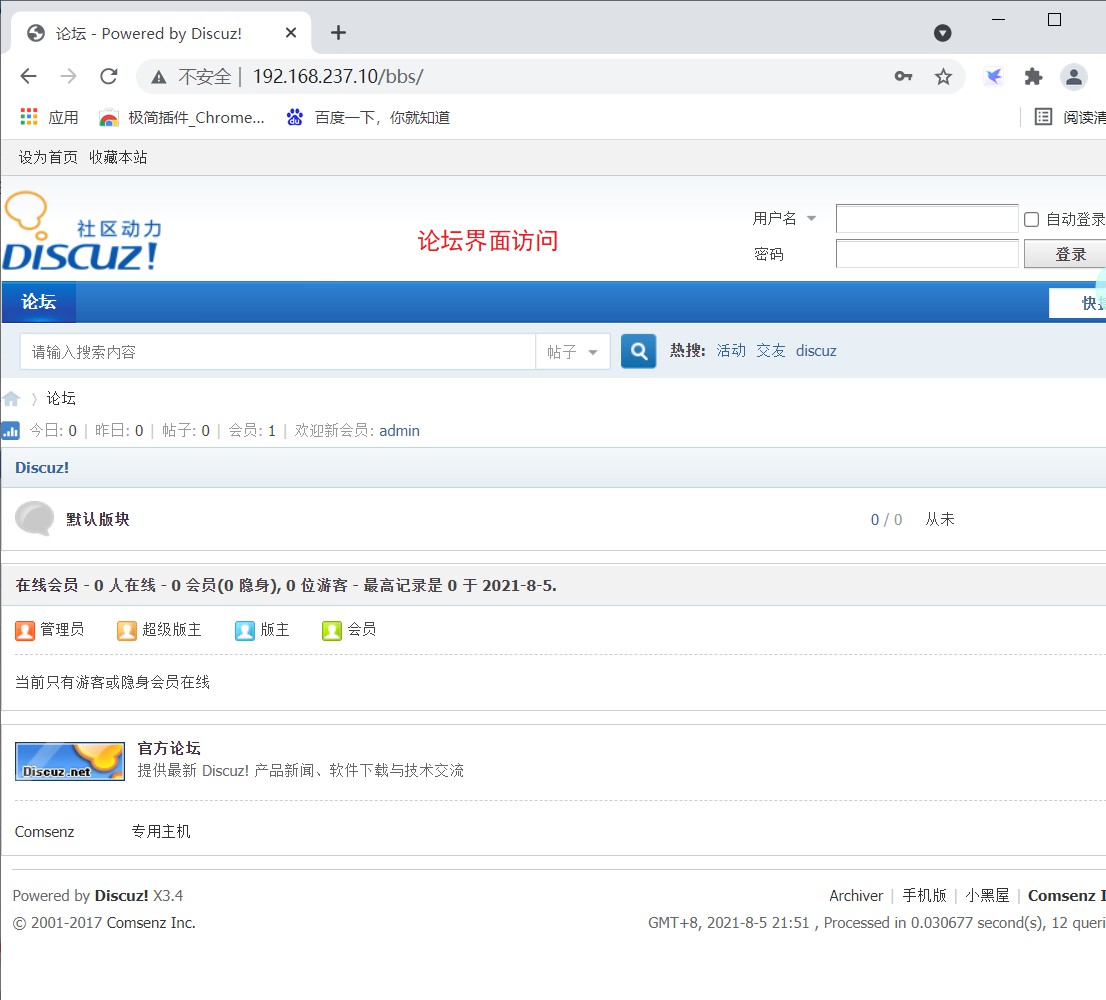Expand the 帖子 search type dropdown
Screen dimensions: 1106x1000
point(573,351)
